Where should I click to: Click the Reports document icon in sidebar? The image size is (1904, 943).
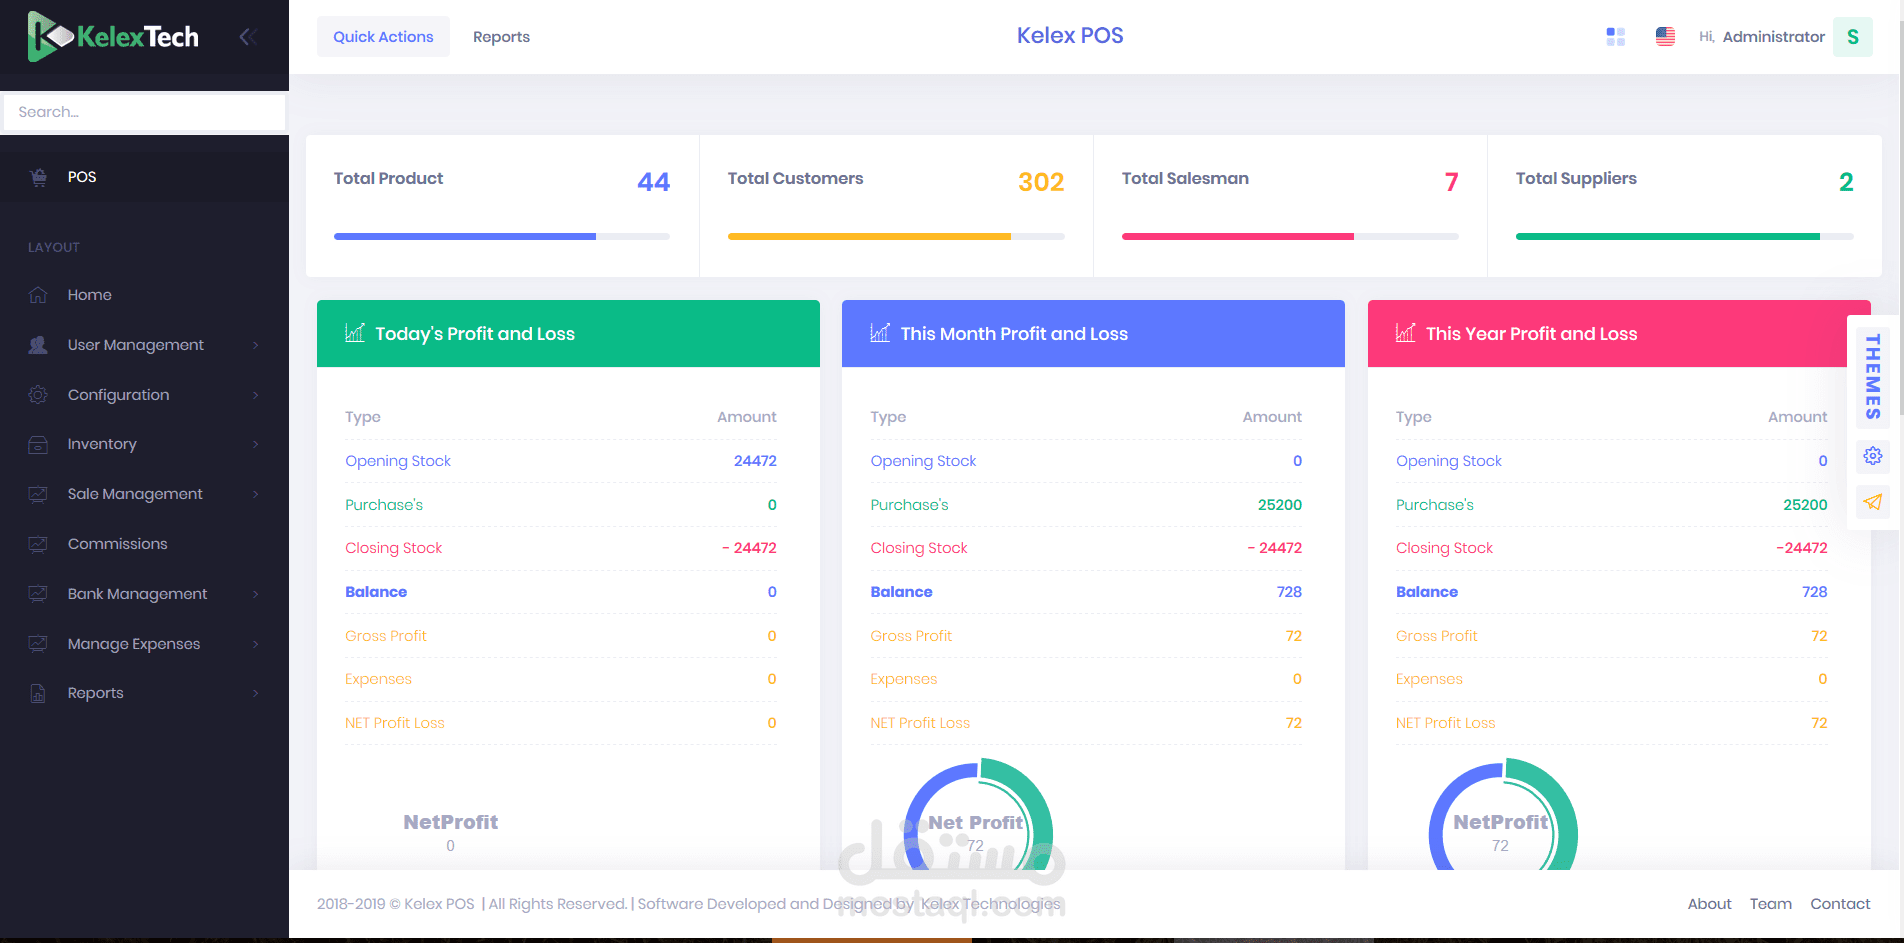pos(38,693)
